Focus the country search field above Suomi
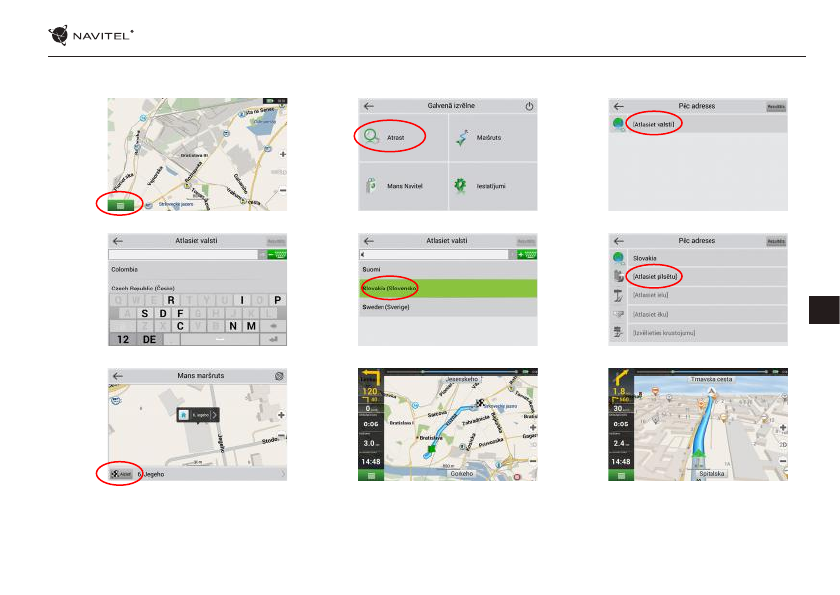This screenshot has width=840, height=595. [433, 254]
